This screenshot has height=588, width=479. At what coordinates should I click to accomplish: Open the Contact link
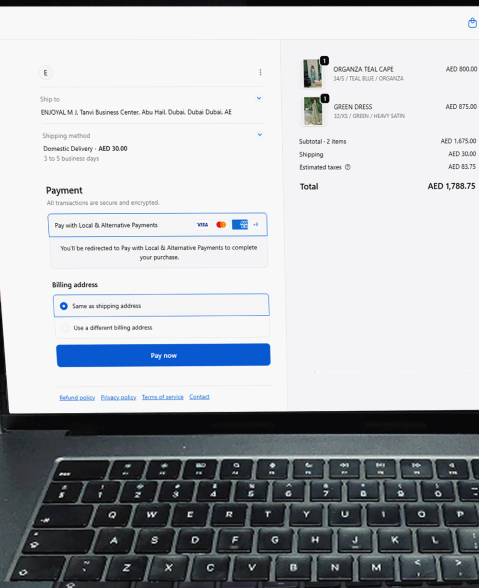[199, 396]
